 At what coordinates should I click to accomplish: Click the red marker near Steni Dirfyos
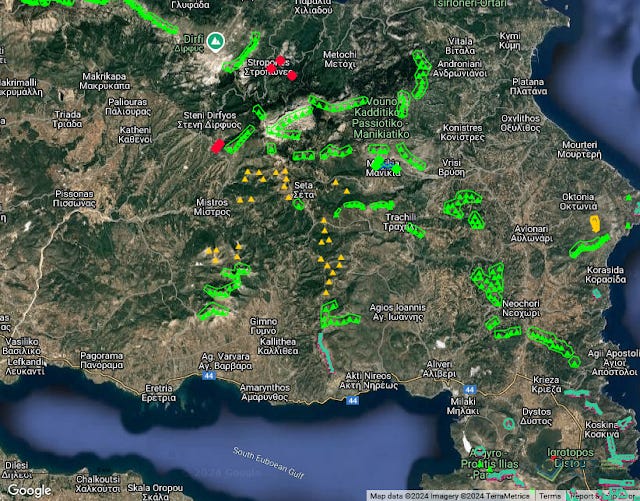tap(217, 145)
